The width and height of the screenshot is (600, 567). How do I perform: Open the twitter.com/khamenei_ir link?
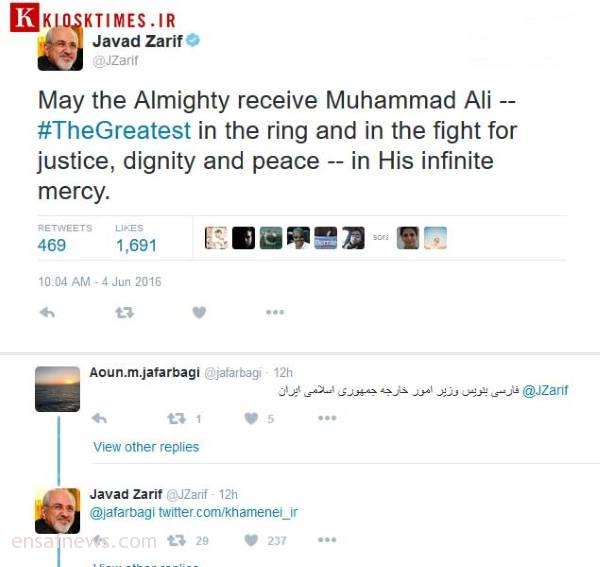(228, 512)
